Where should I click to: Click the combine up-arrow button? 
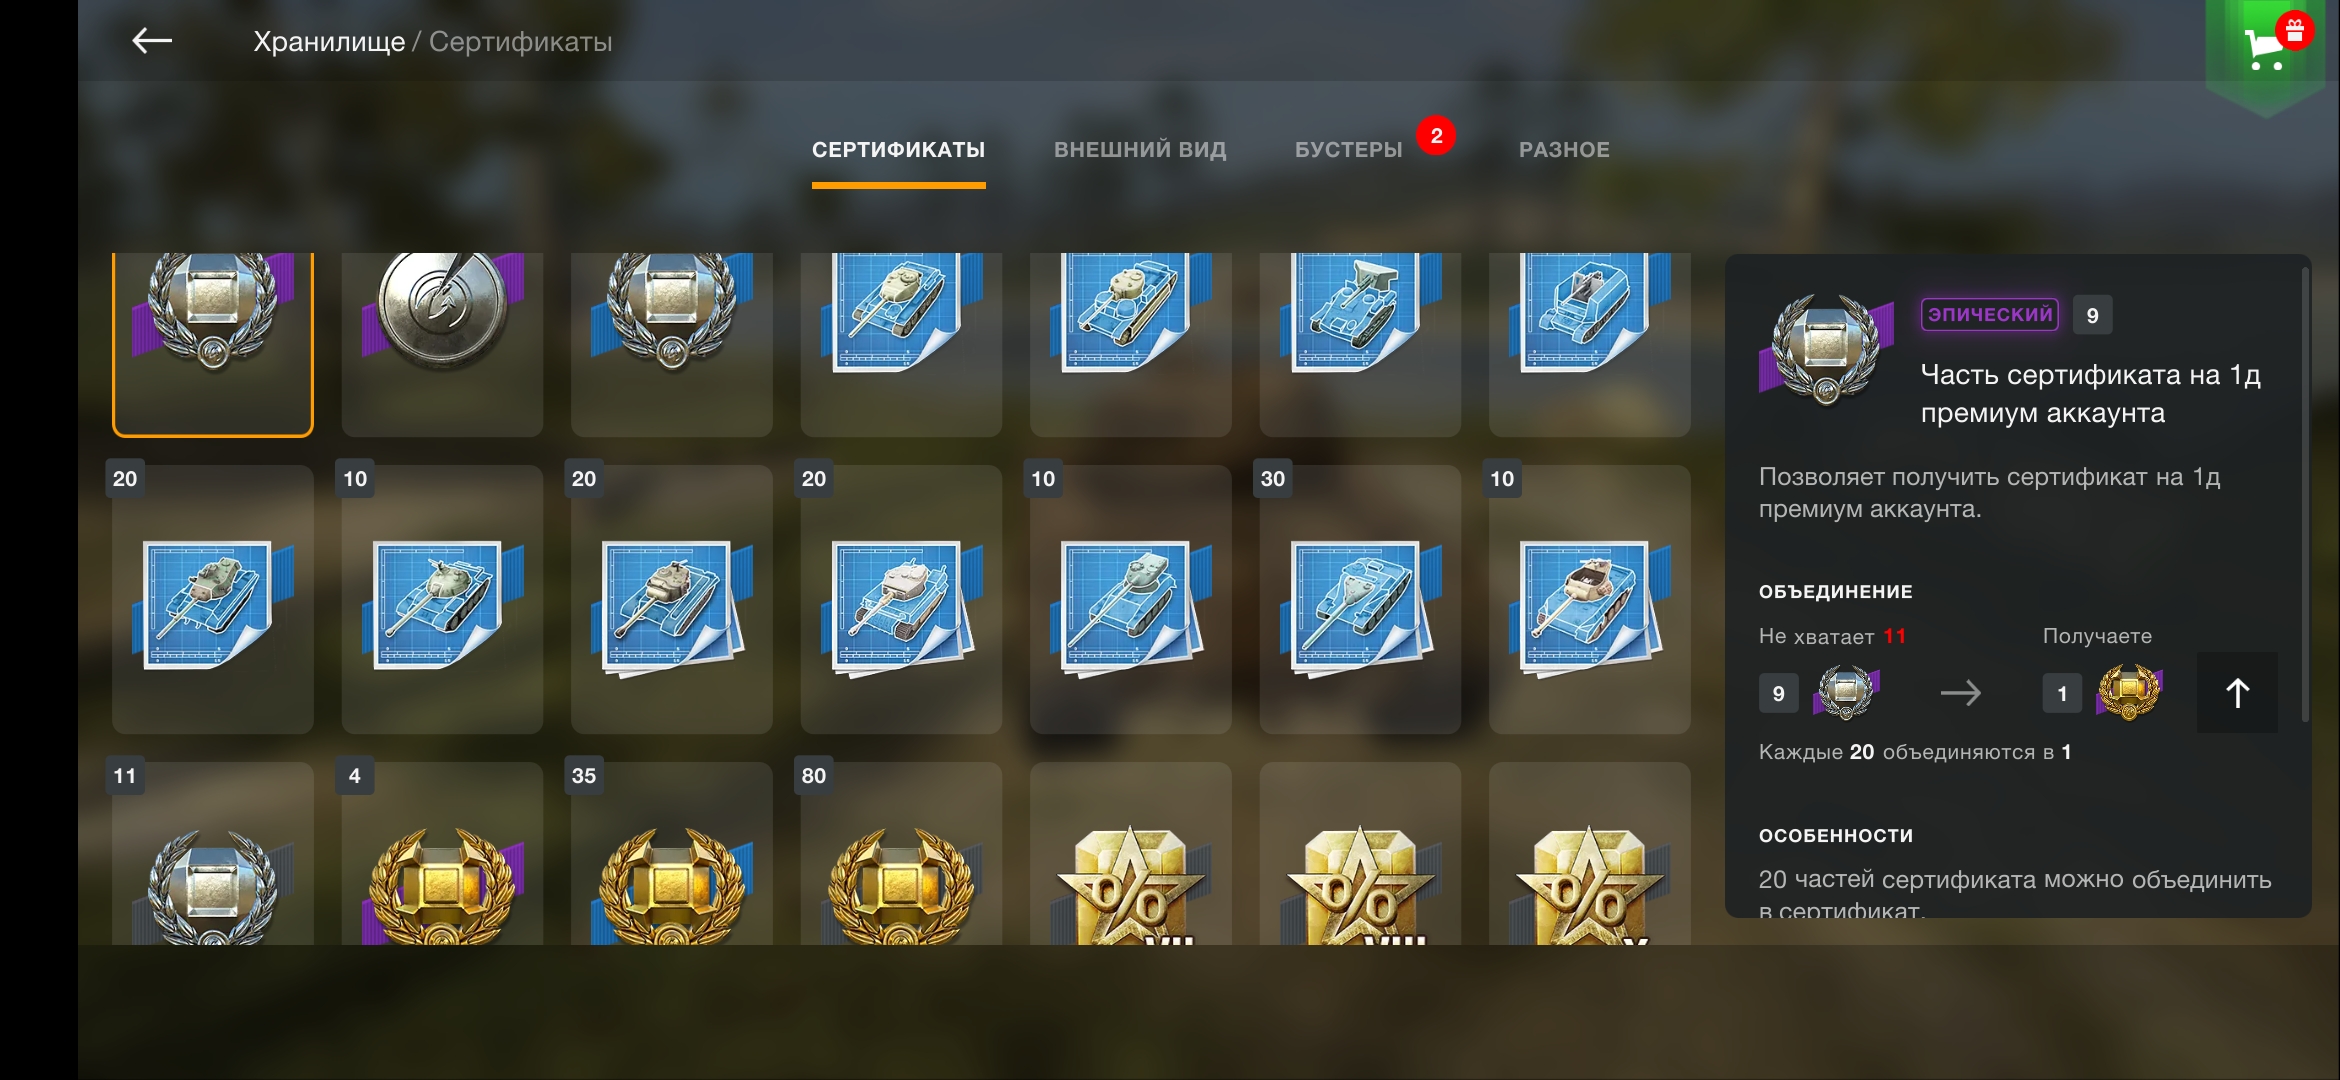coord(2237,692)
